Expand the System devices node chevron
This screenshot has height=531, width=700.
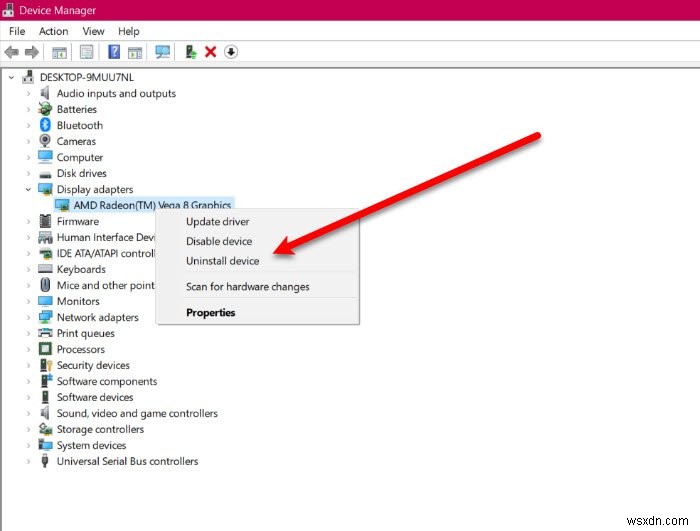[28, 445]
